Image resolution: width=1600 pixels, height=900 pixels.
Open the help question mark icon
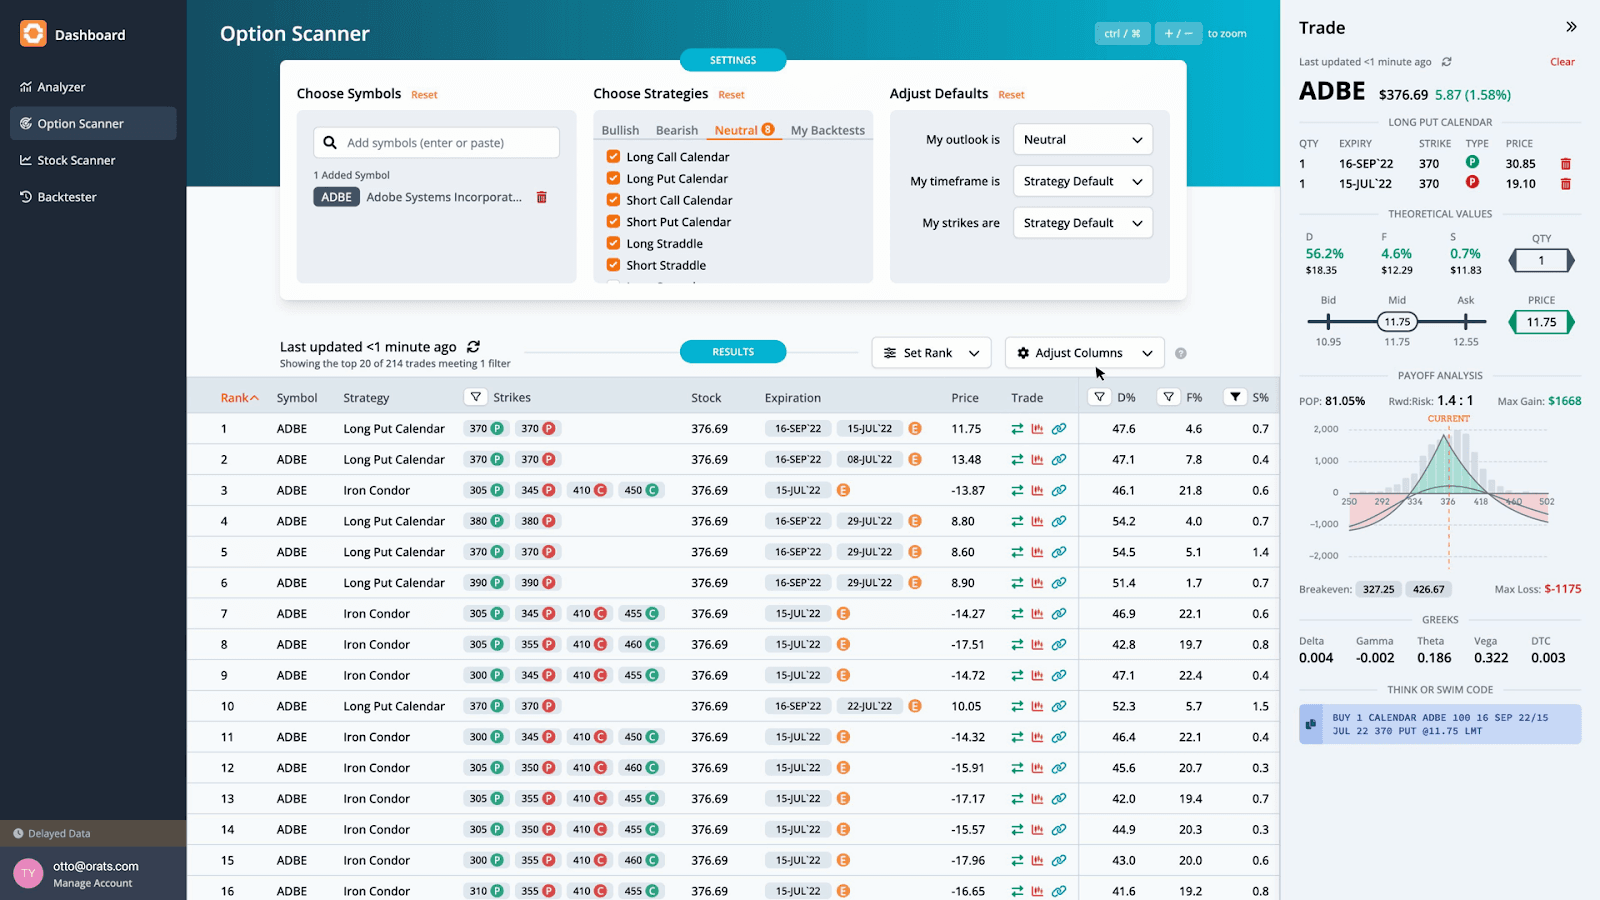point(1181,353)
